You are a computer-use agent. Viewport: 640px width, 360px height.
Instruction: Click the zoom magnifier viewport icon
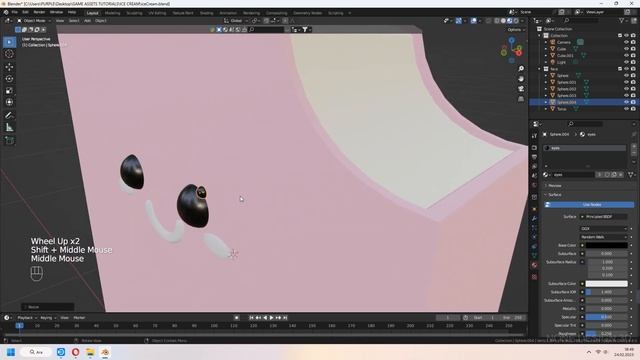[521, 69]
